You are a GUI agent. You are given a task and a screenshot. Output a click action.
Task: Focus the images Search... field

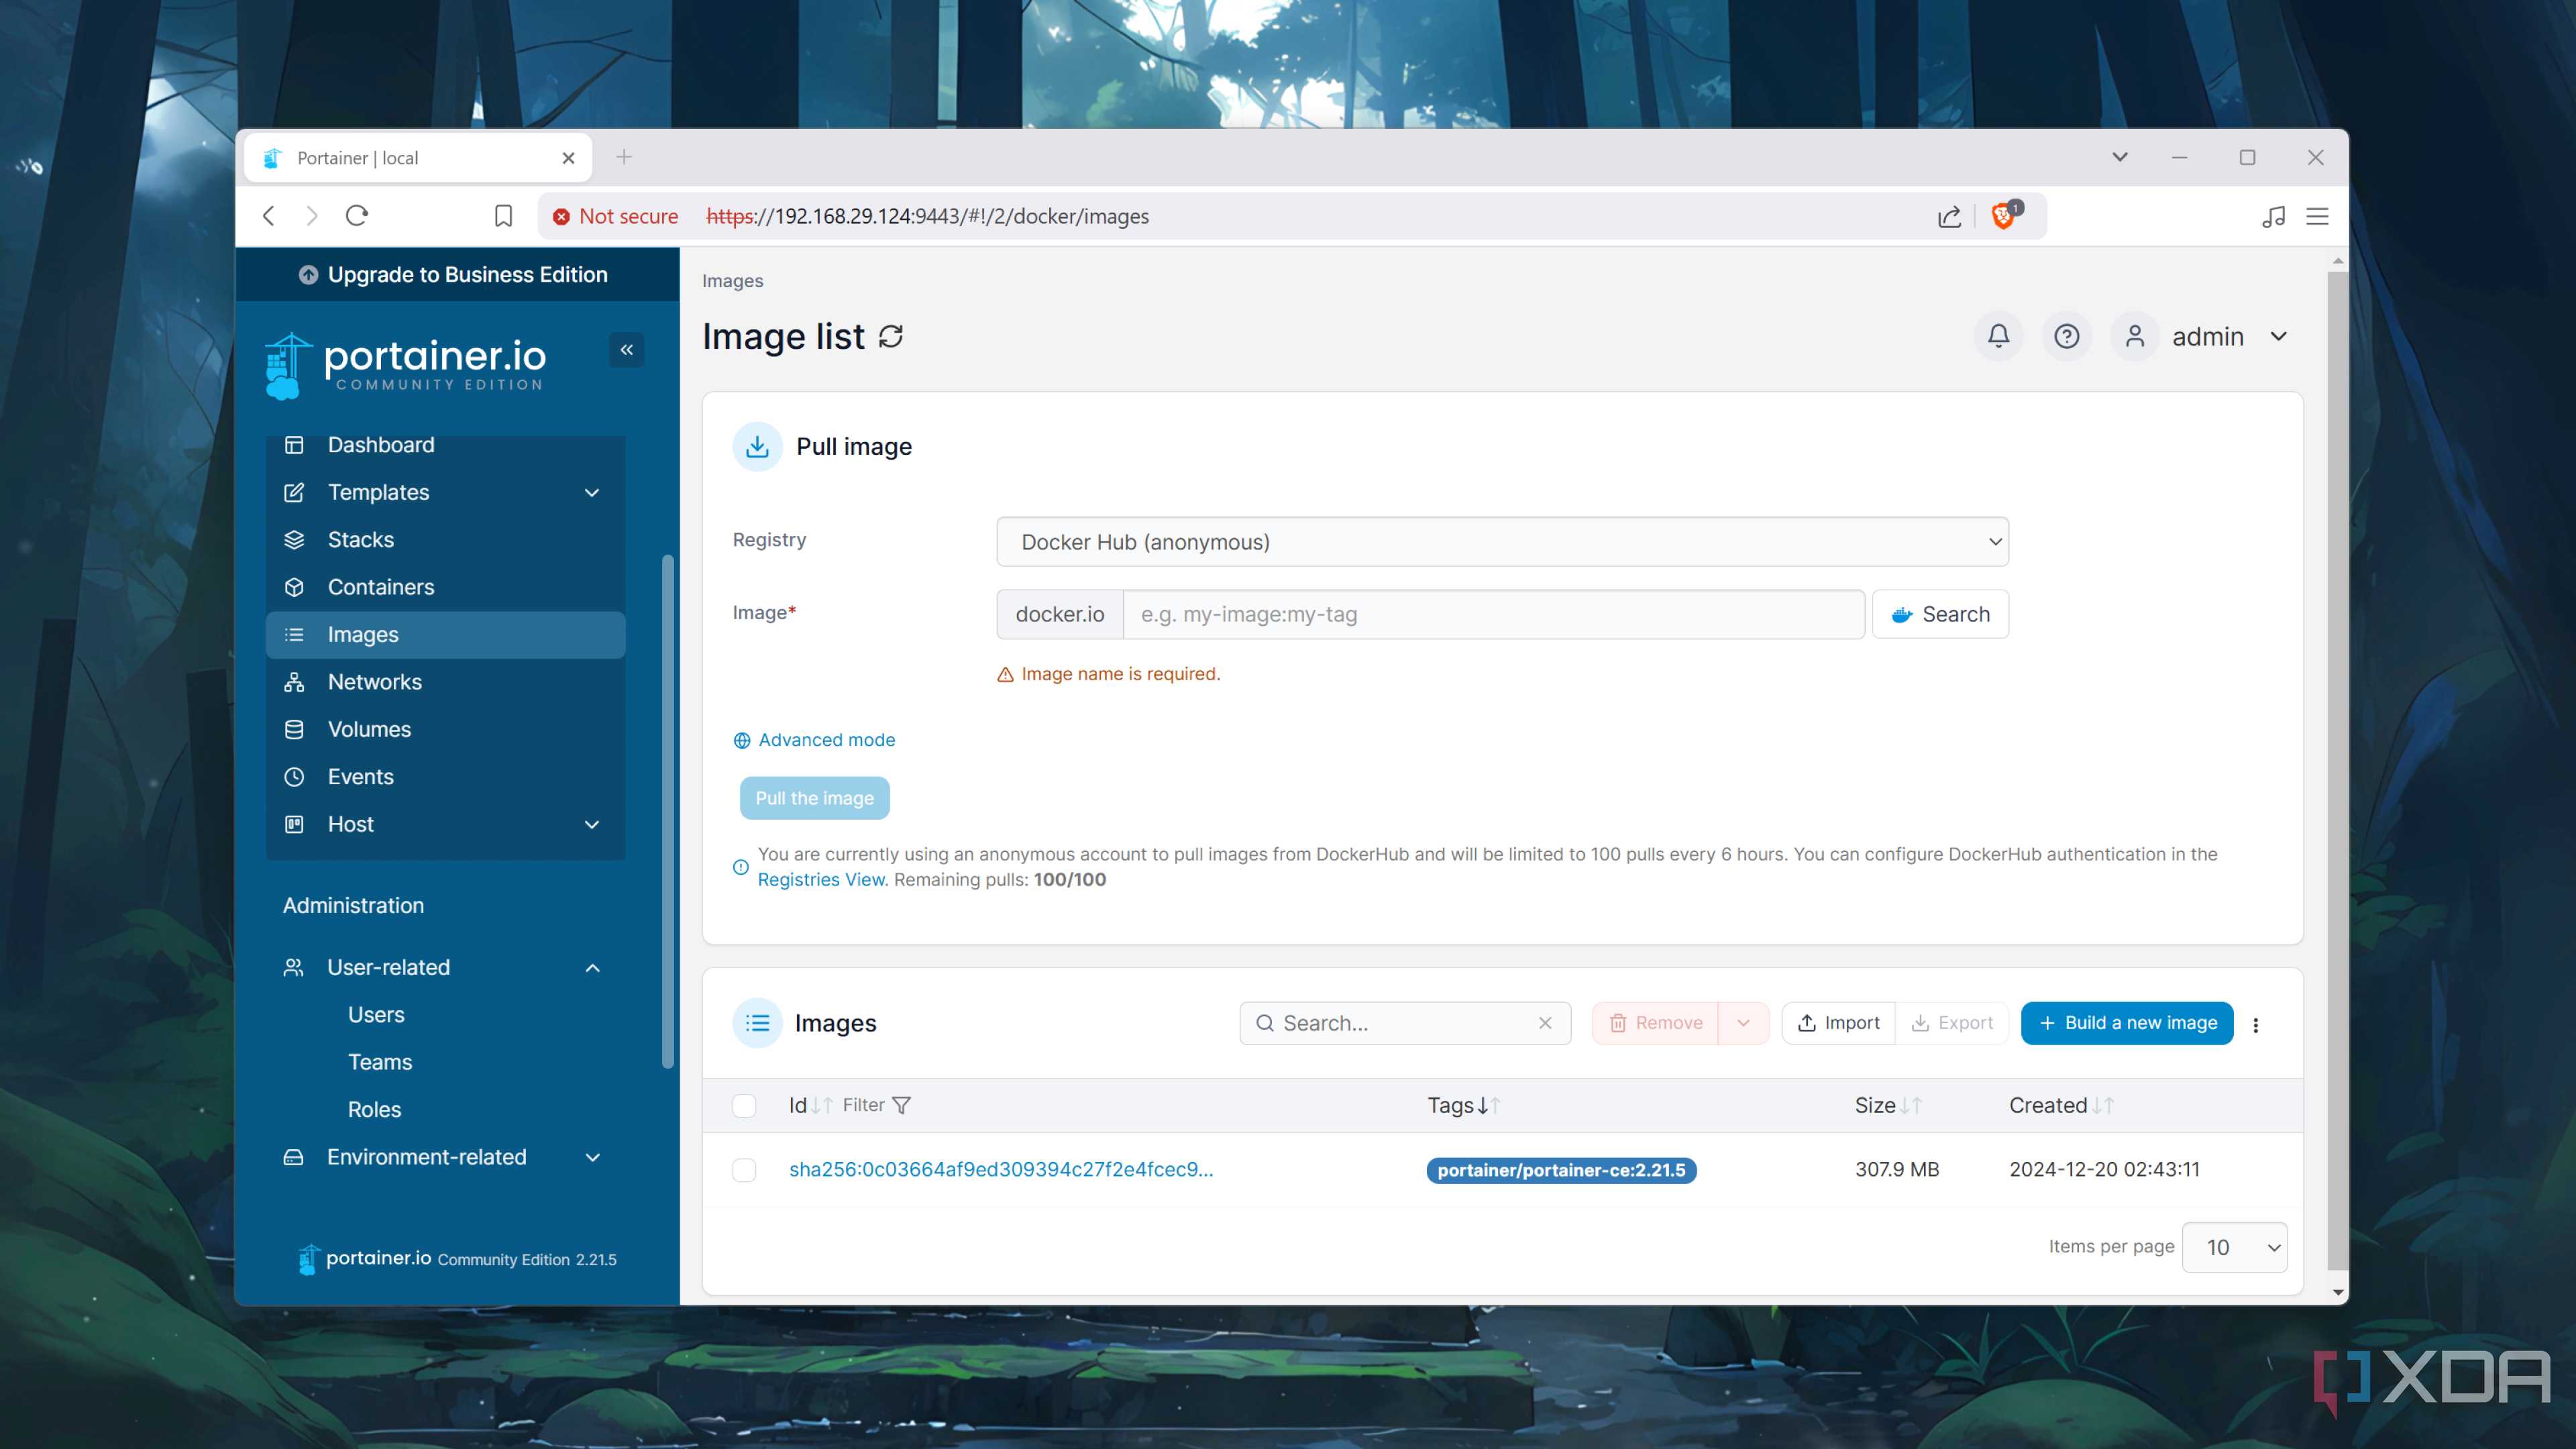1405,1023
